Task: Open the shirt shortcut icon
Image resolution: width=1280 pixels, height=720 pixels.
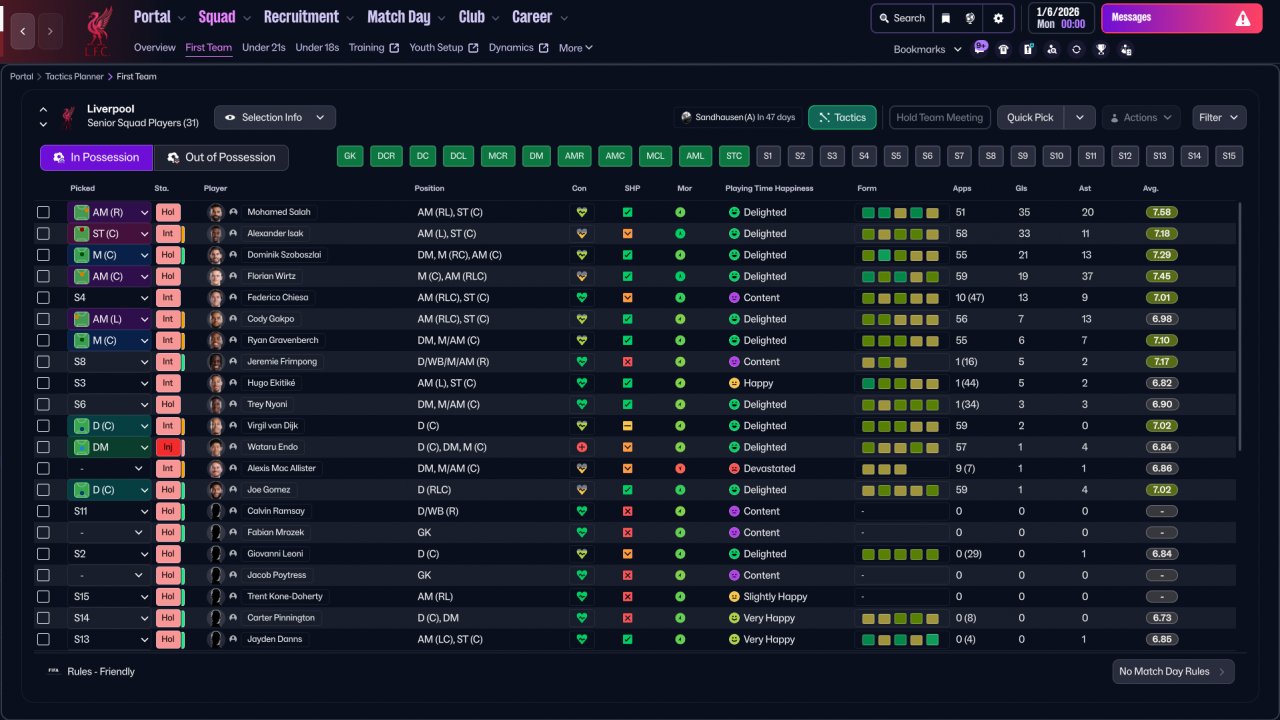Action: (x=1003, y=49)
